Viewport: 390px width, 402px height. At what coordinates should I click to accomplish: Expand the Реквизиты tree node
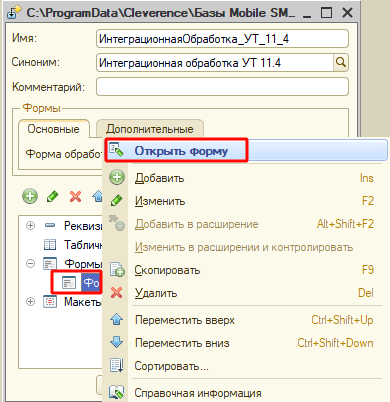tap(30, 226)
